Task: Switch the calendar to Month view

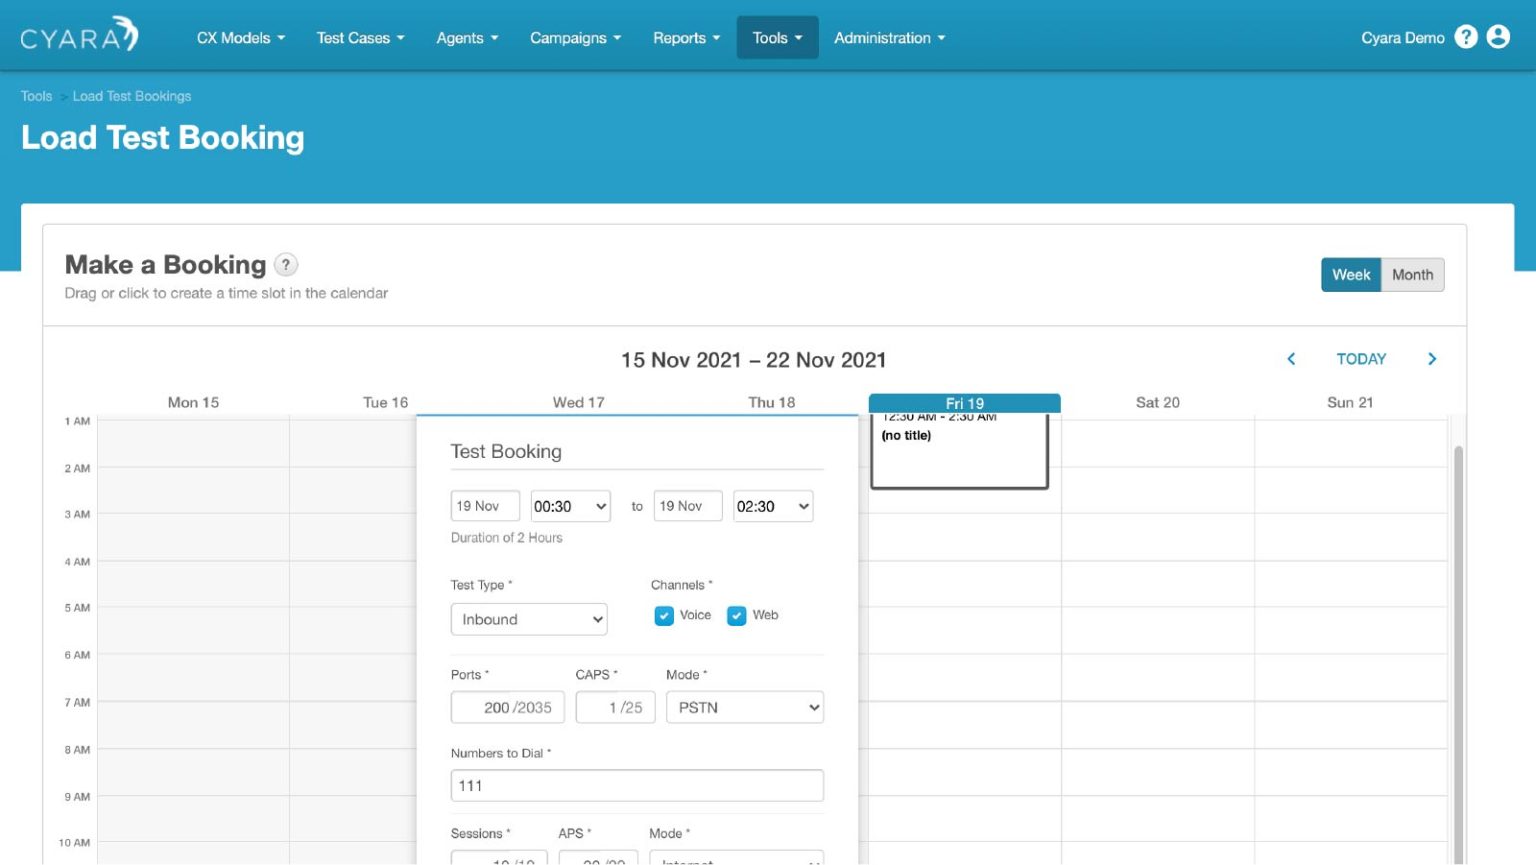Action: click(1412, 274)
